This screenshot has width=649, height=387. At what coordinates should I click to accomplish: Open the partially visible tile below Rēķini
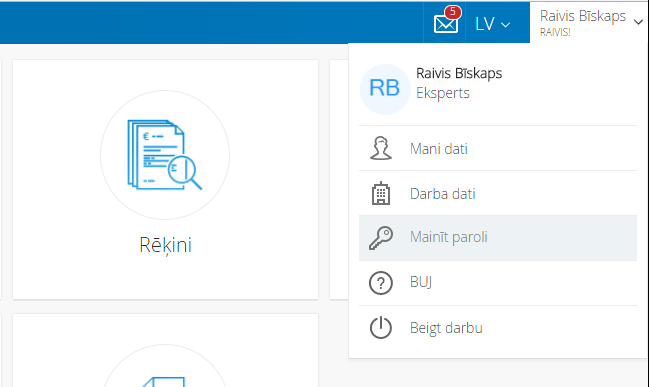tap(165, 350)
